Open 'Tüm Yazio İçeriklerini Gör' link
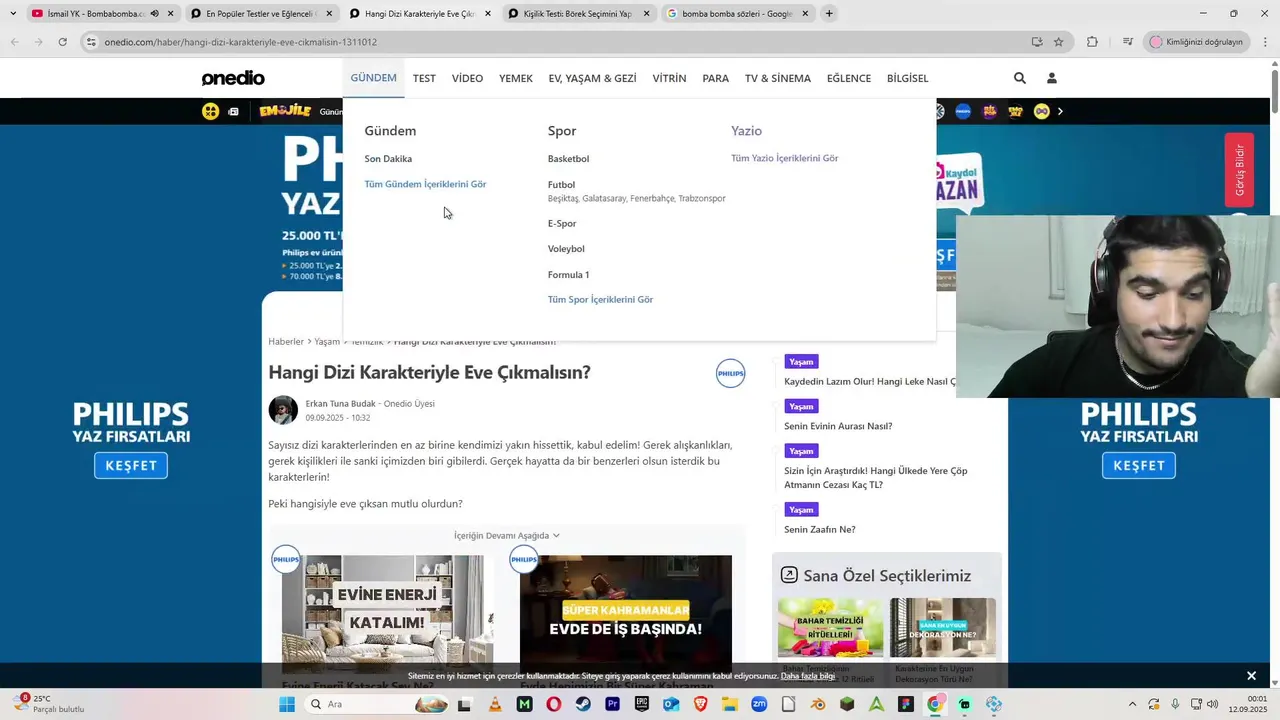1280x720 pixels. point(784,158)
